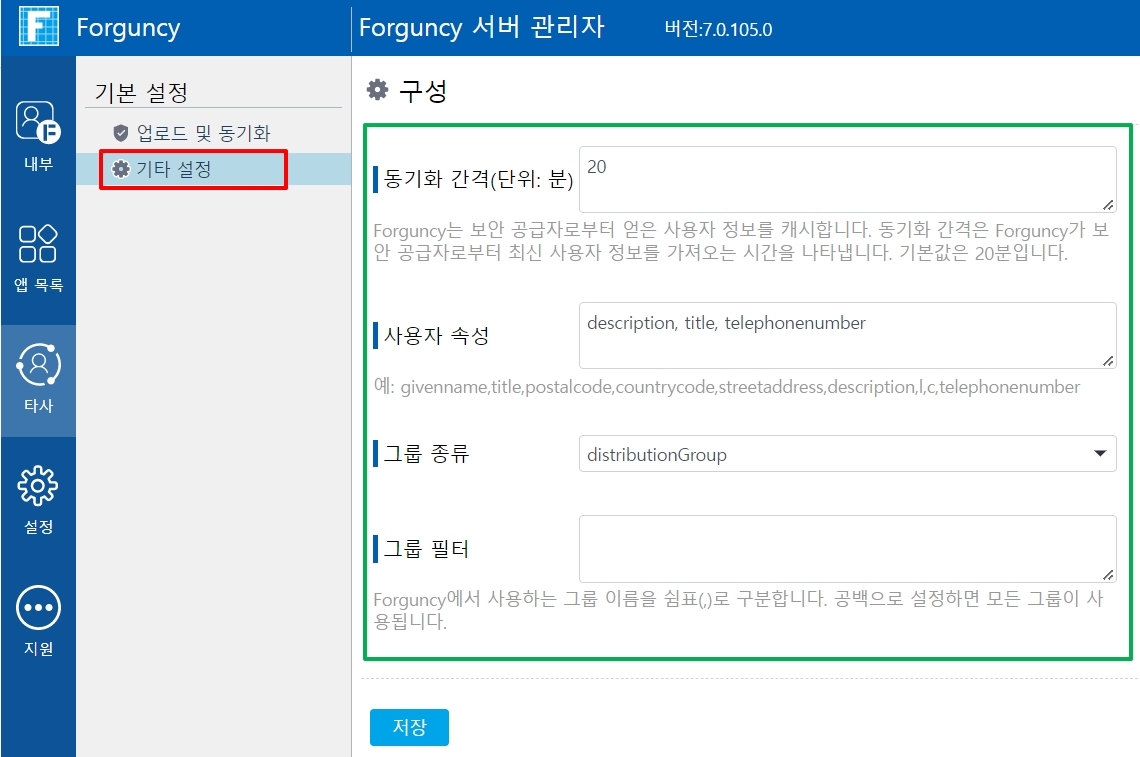
Task: Open the 앱 목록 sidebar icon
Action: point(38,255)
